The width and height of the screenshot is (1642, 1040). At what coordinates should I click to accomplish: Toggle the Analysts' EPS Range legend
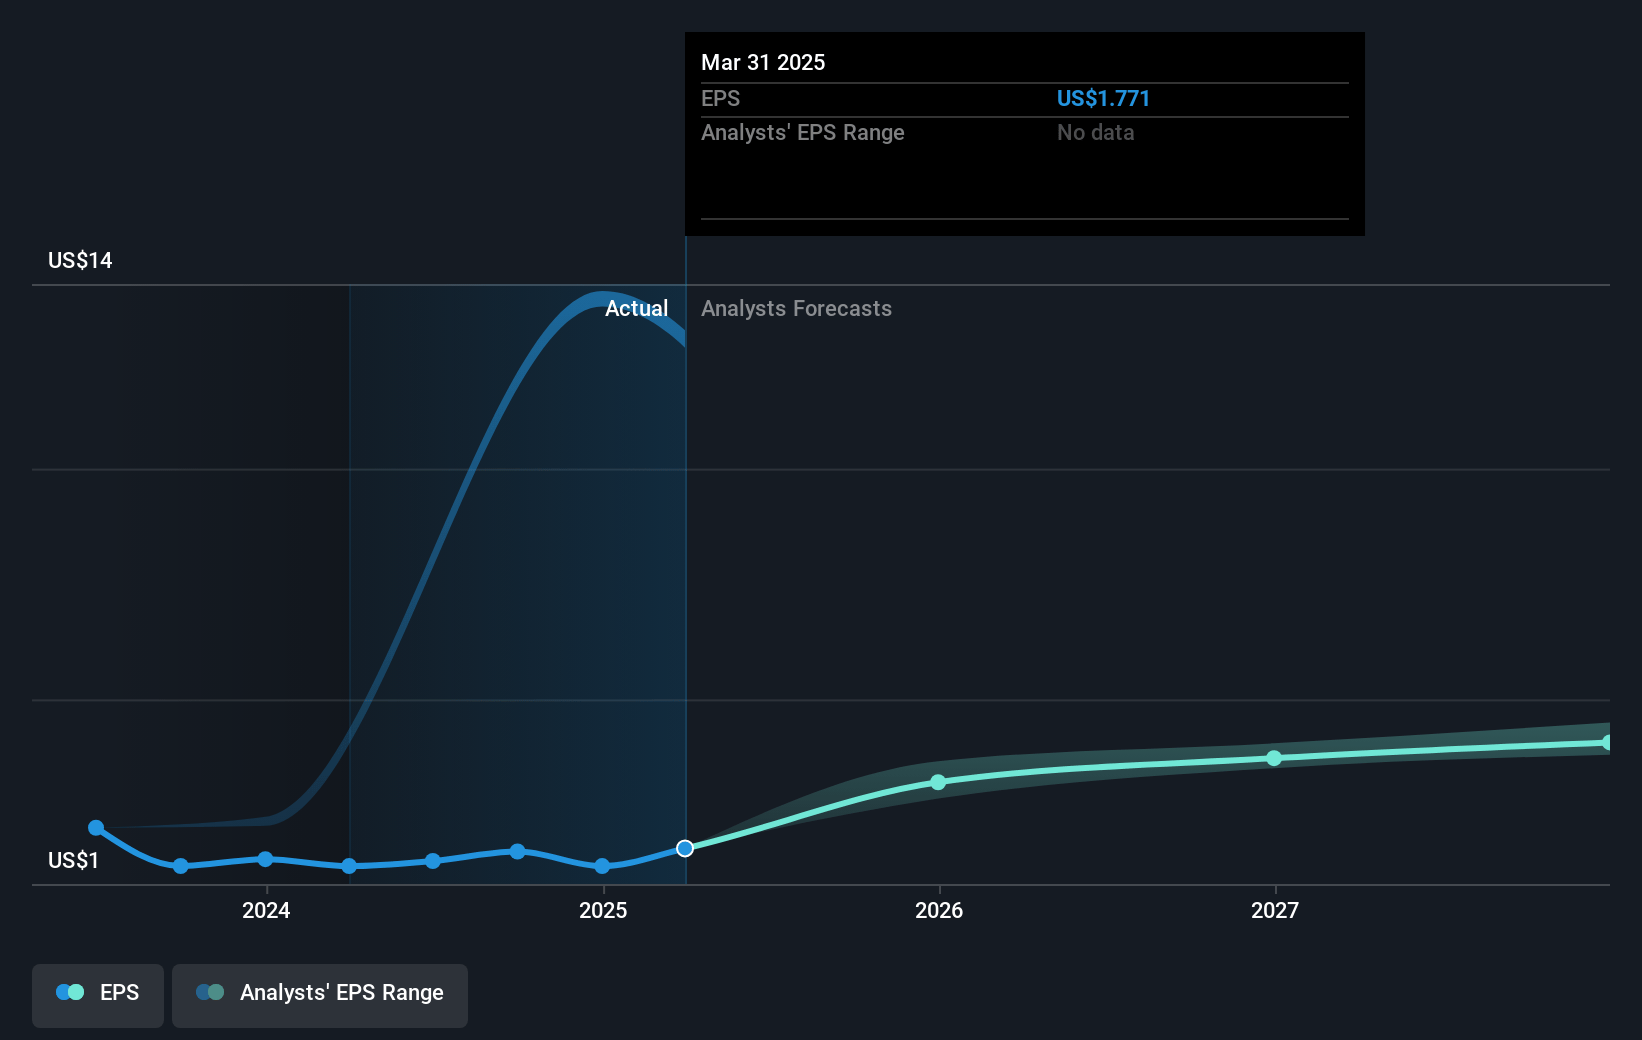320,995
